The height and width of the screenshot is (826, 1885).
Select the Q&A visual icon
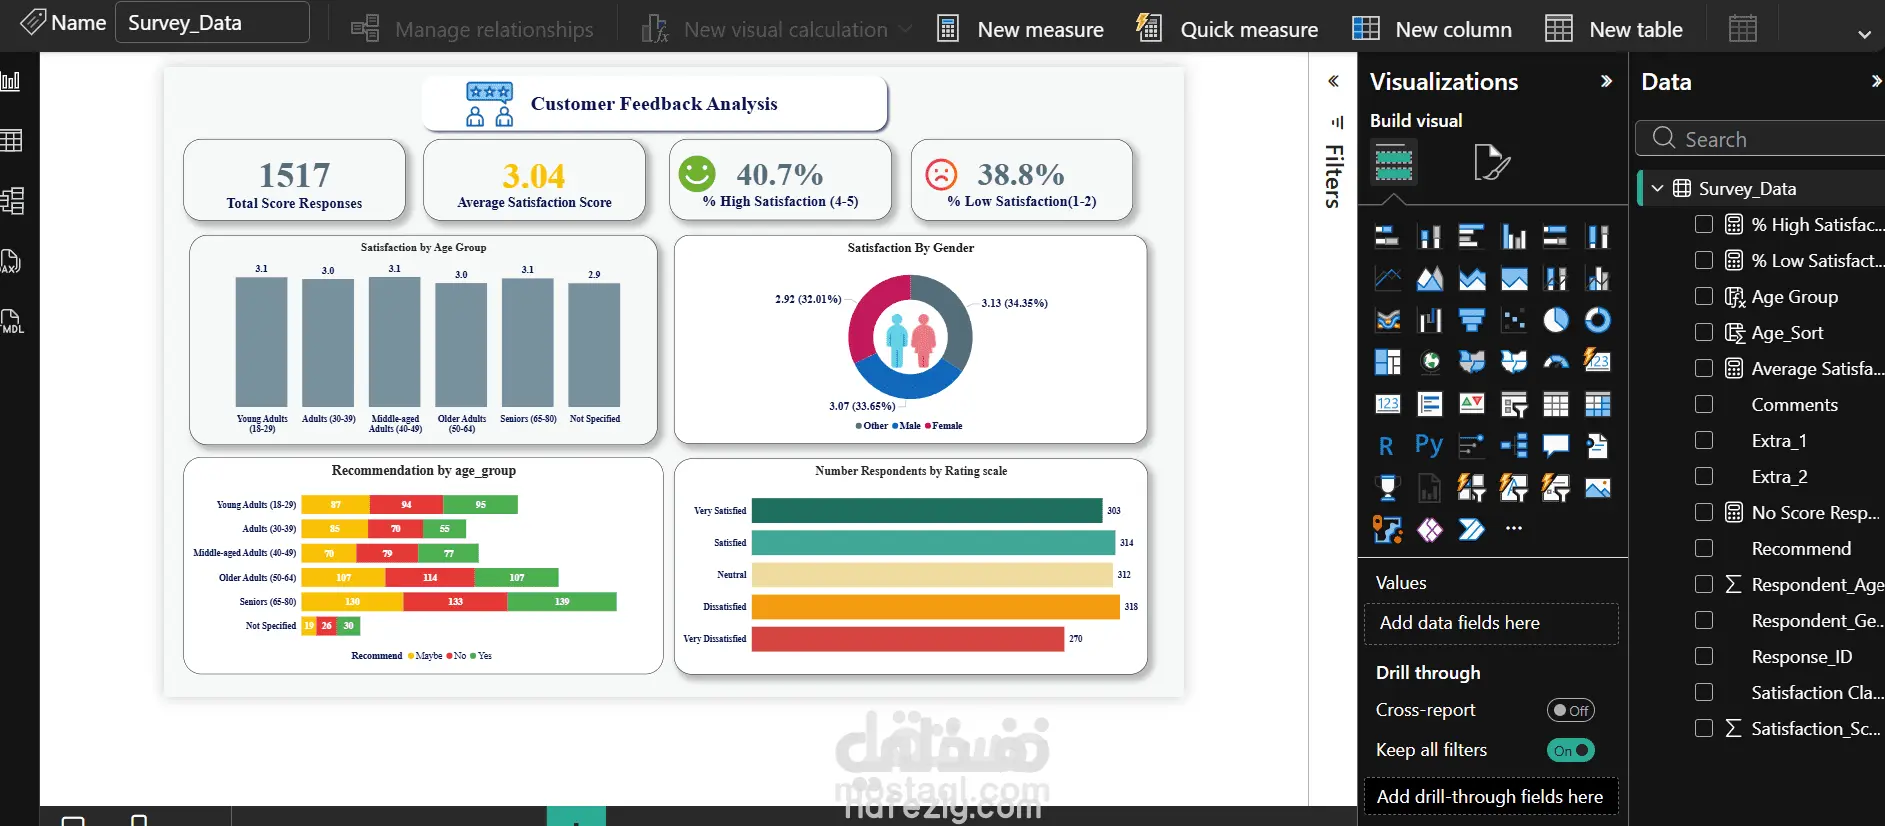tap(1556, 445)
